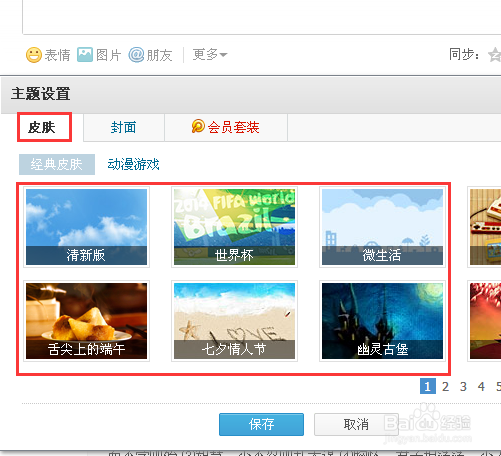This screenshot has width=501, height=456.
Task: Select the 经典皮肤 category
Action: click(x=57, y=164)
